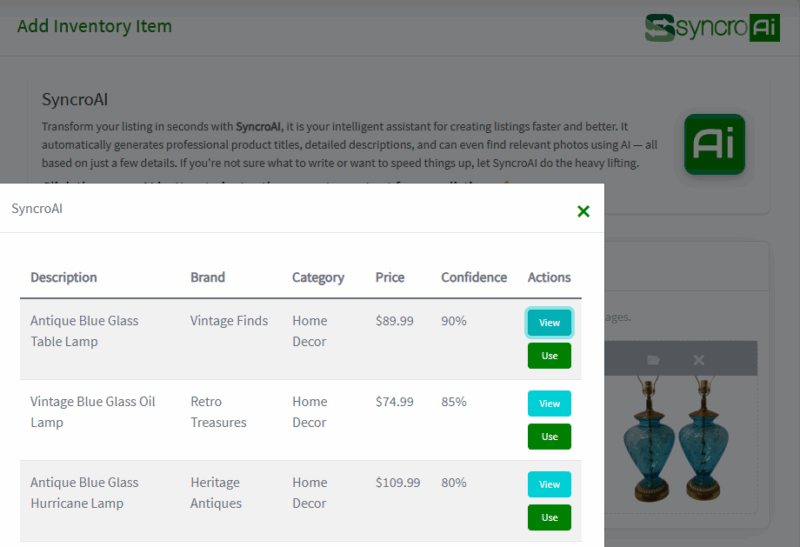This screenshot has height=547, width=800.
Task: Use the Vintage Blue Glass Oil Lamp suggestion
Action: [549, 437]
